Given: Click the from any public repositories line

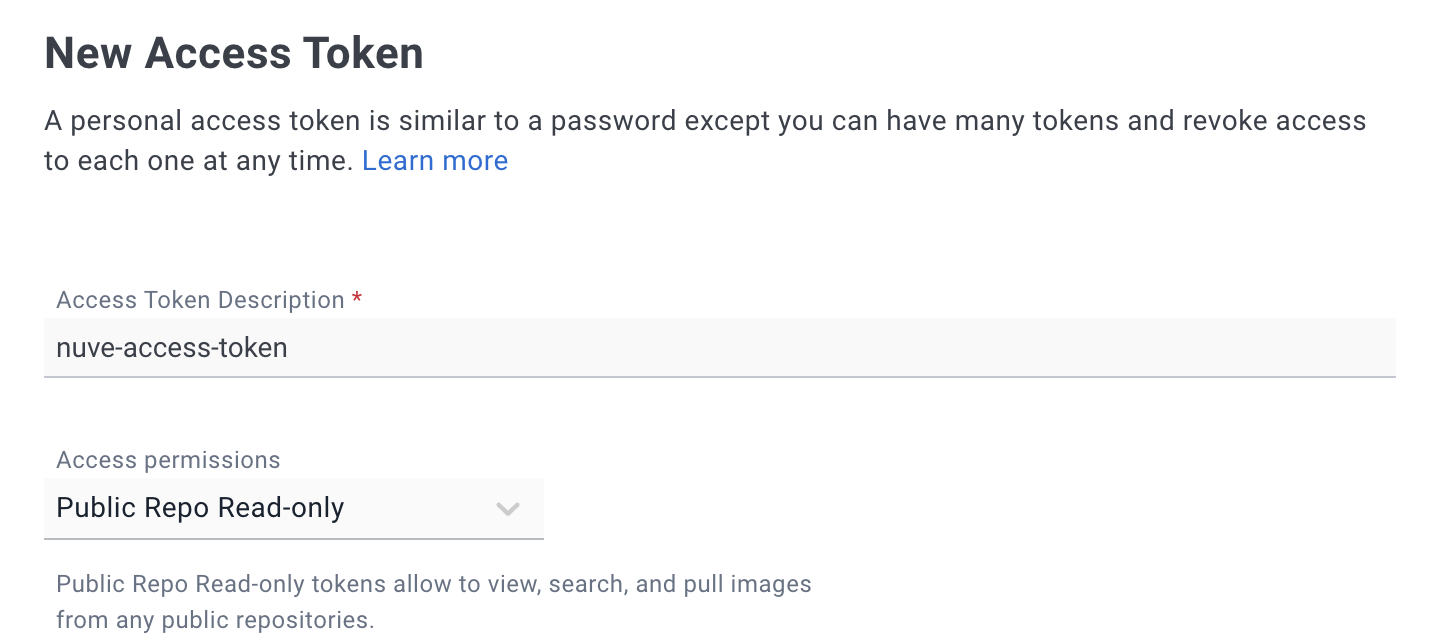Looking at the screenshot, I should [215, 620].
